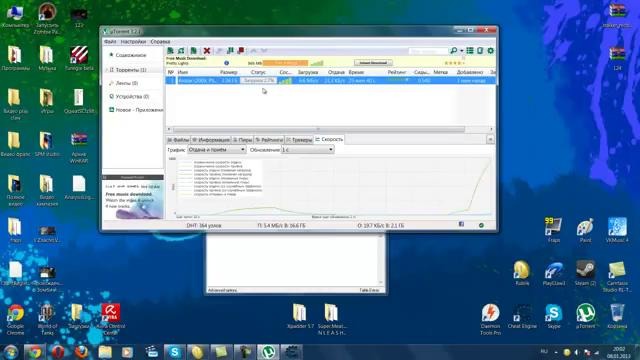Click the torrent list horizontal scrollbar
This screenshot has width=640, height=360.
pos(318,129)
